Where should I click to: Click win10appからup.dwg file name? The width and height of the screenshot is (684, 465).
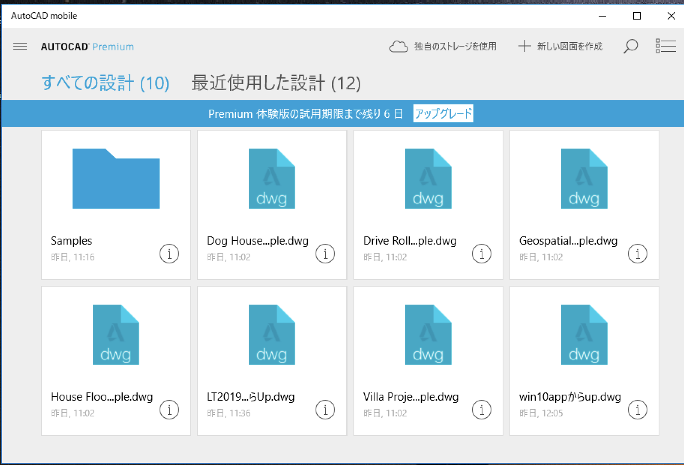570,397
